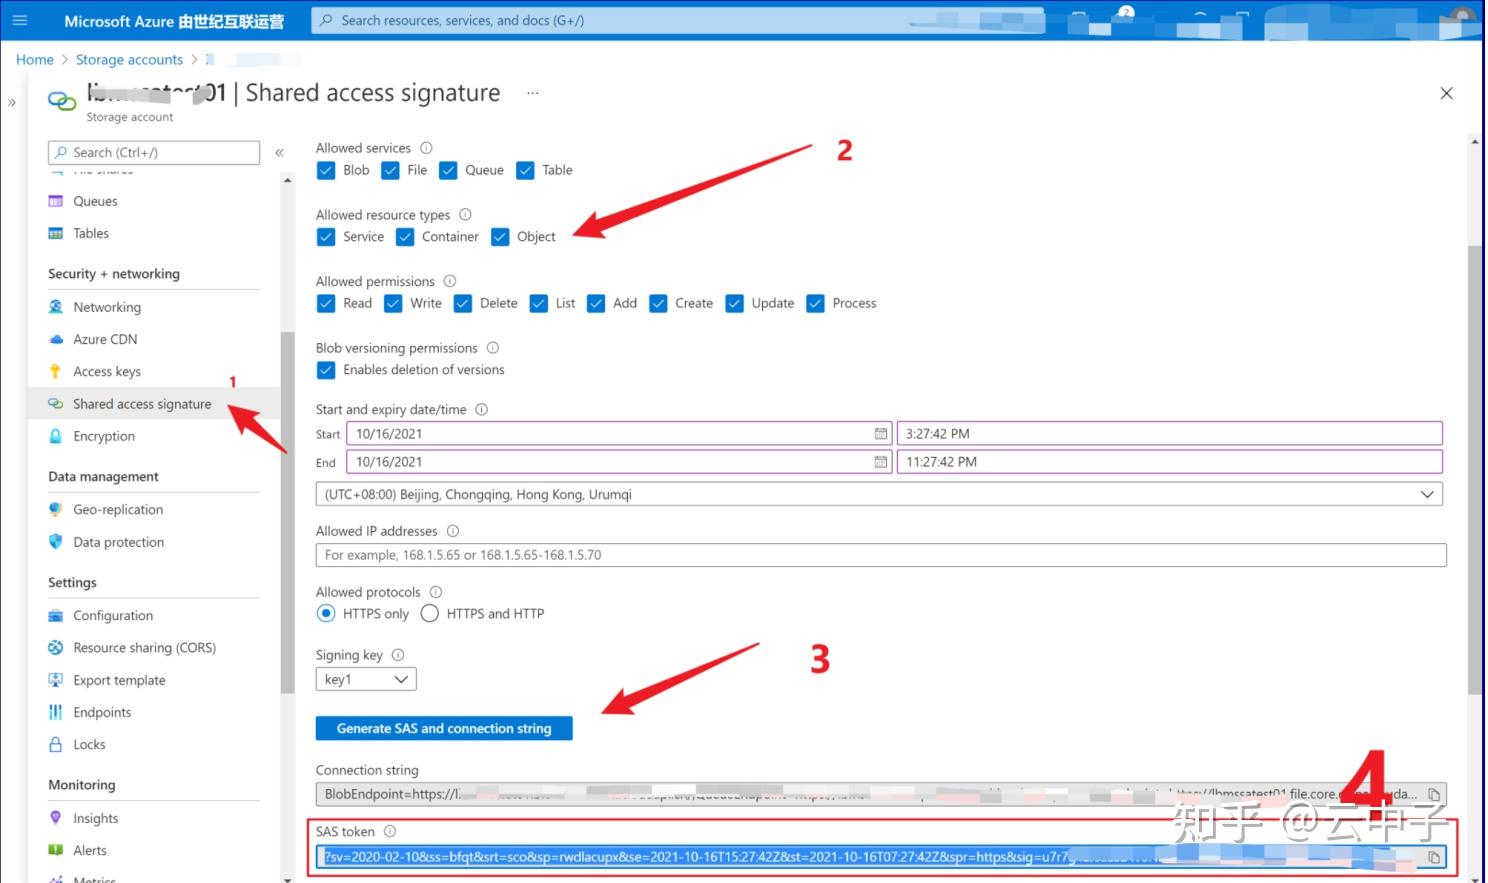Viewport: 1488px width, 883px height.
Task: Uncheck the Queue allowed service
Action: point(447,170)
